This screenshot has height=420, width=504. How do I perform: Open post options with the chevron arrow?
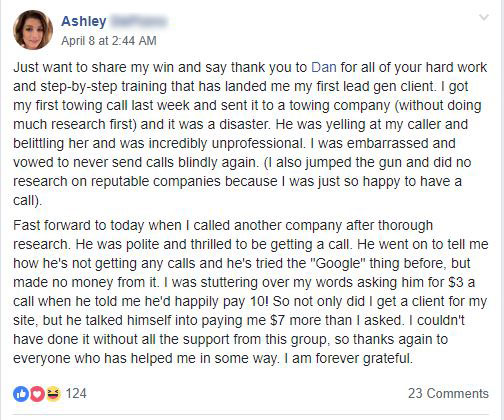tap(484, 17)
